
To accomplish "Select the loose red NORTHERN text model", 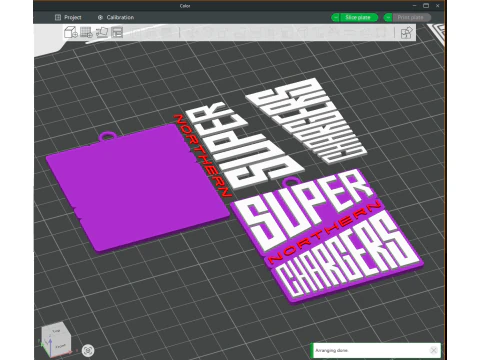I will (x=202, y=156).
